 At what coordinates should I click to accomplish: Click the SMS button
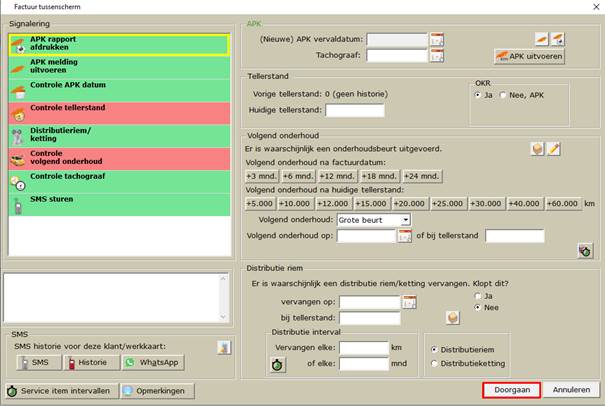point(39,363)
